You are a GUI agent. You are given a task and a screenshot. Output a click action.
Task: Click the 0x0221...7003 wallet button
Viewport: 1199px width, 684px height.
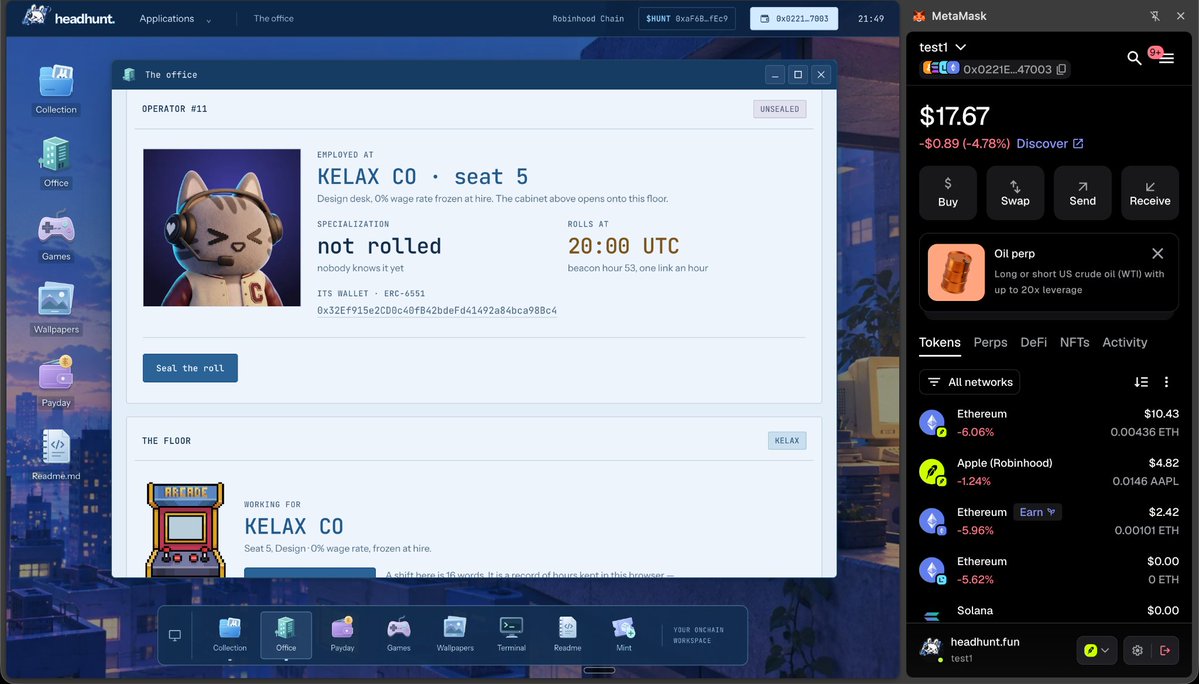794,18
